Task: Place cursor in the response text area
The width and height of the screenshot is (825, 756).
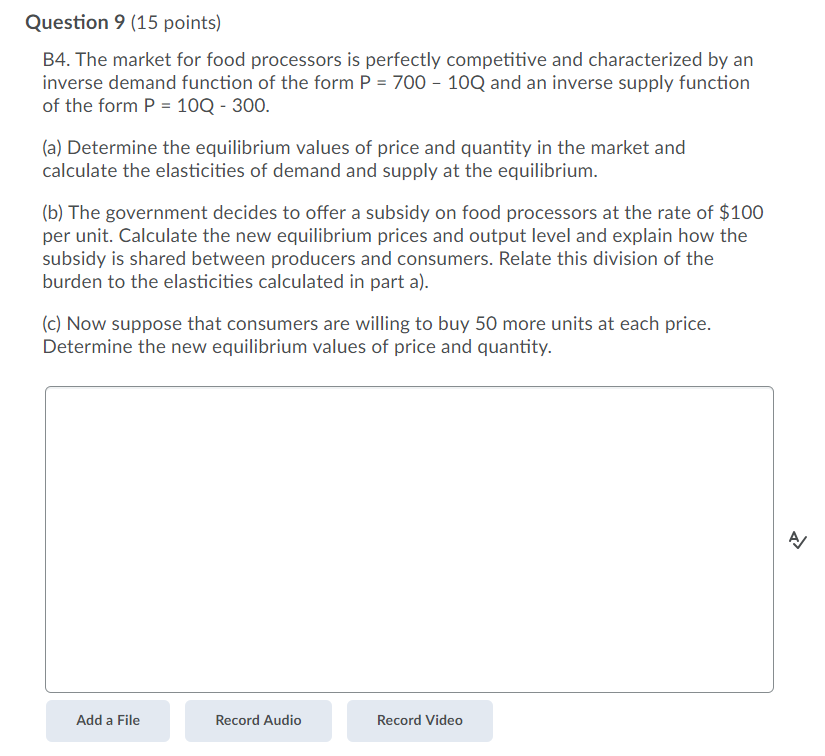Action: tap(410, 540)
